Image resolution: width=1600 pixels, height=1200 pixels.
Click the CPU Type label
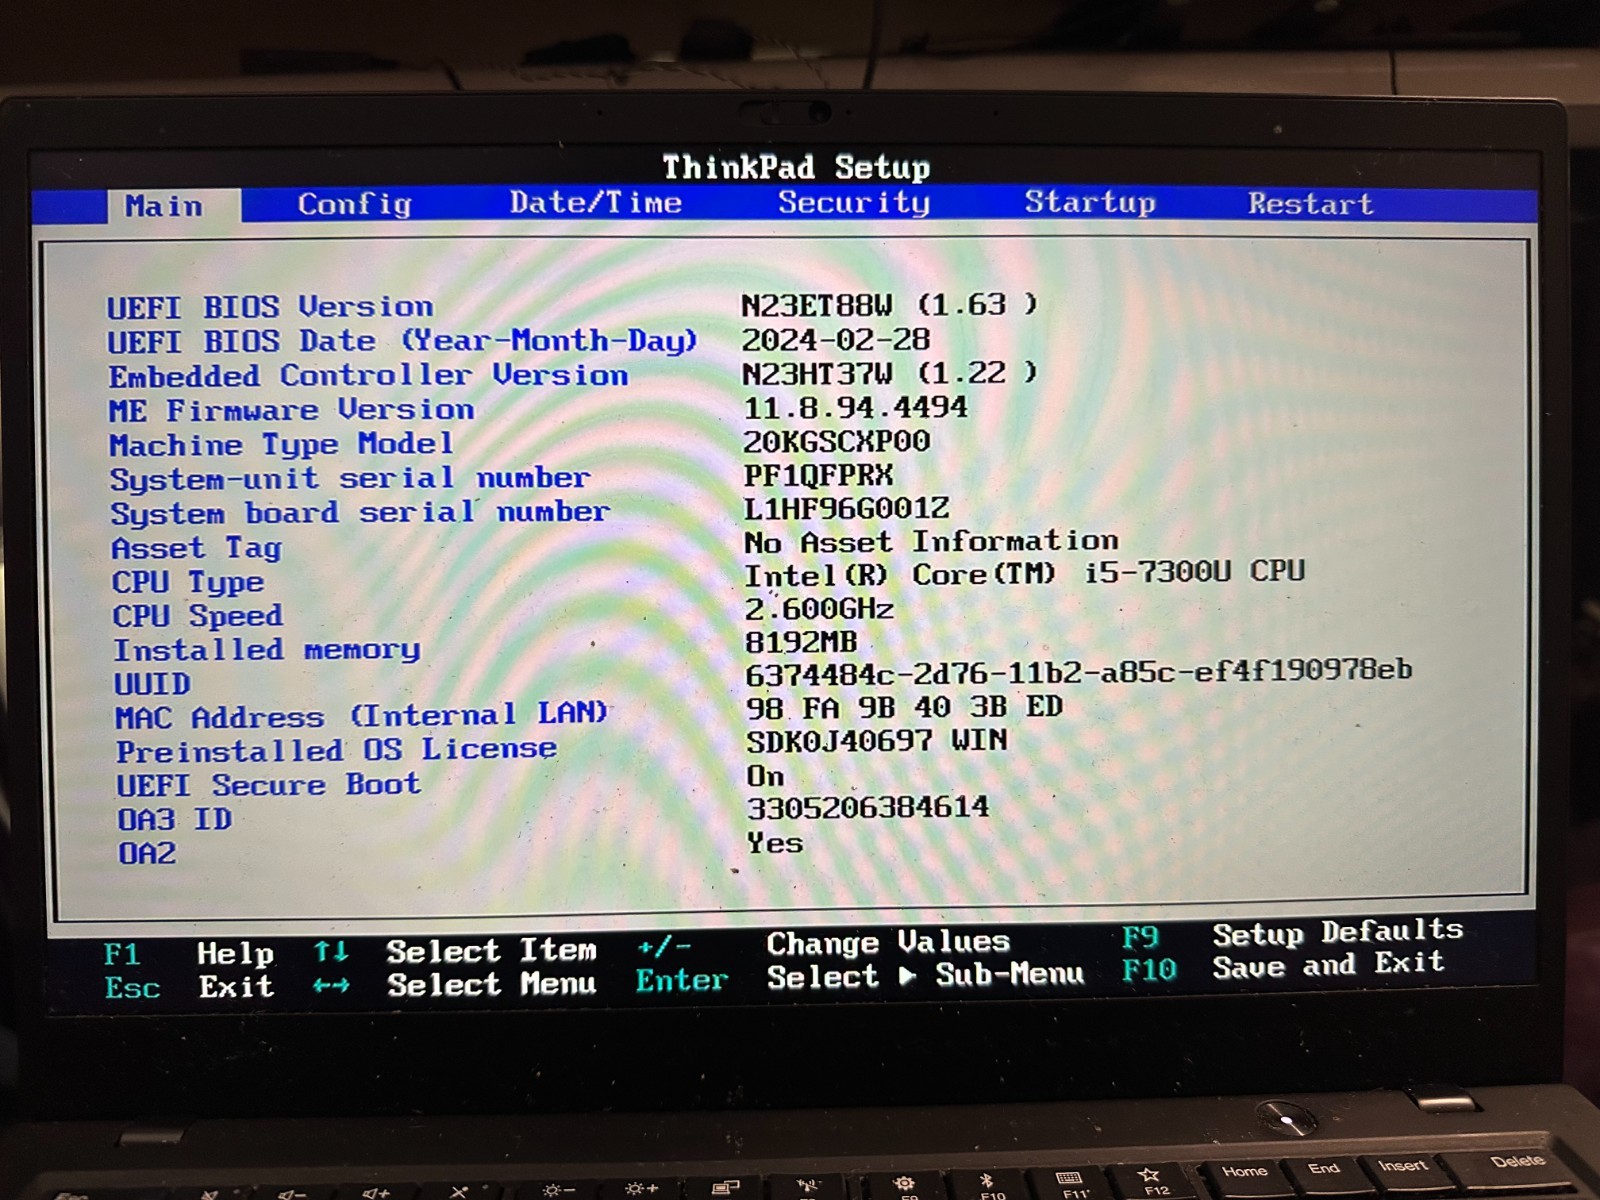(x=188, y=582)
